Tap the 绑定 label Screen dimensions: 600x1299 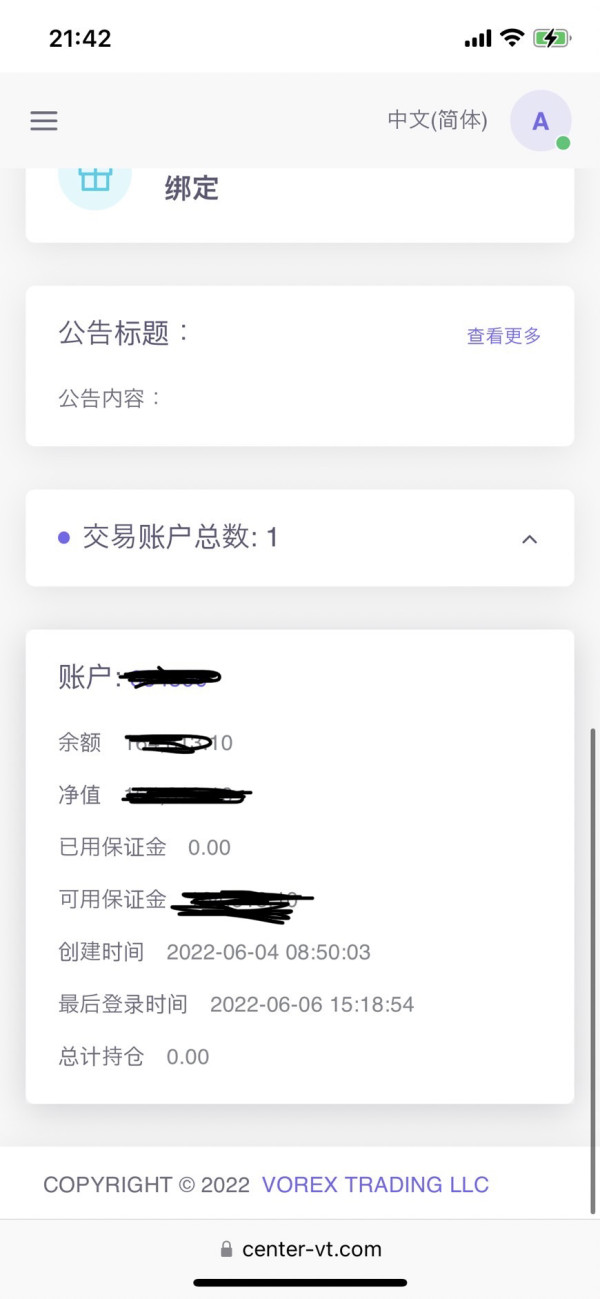tap(191, 188)
